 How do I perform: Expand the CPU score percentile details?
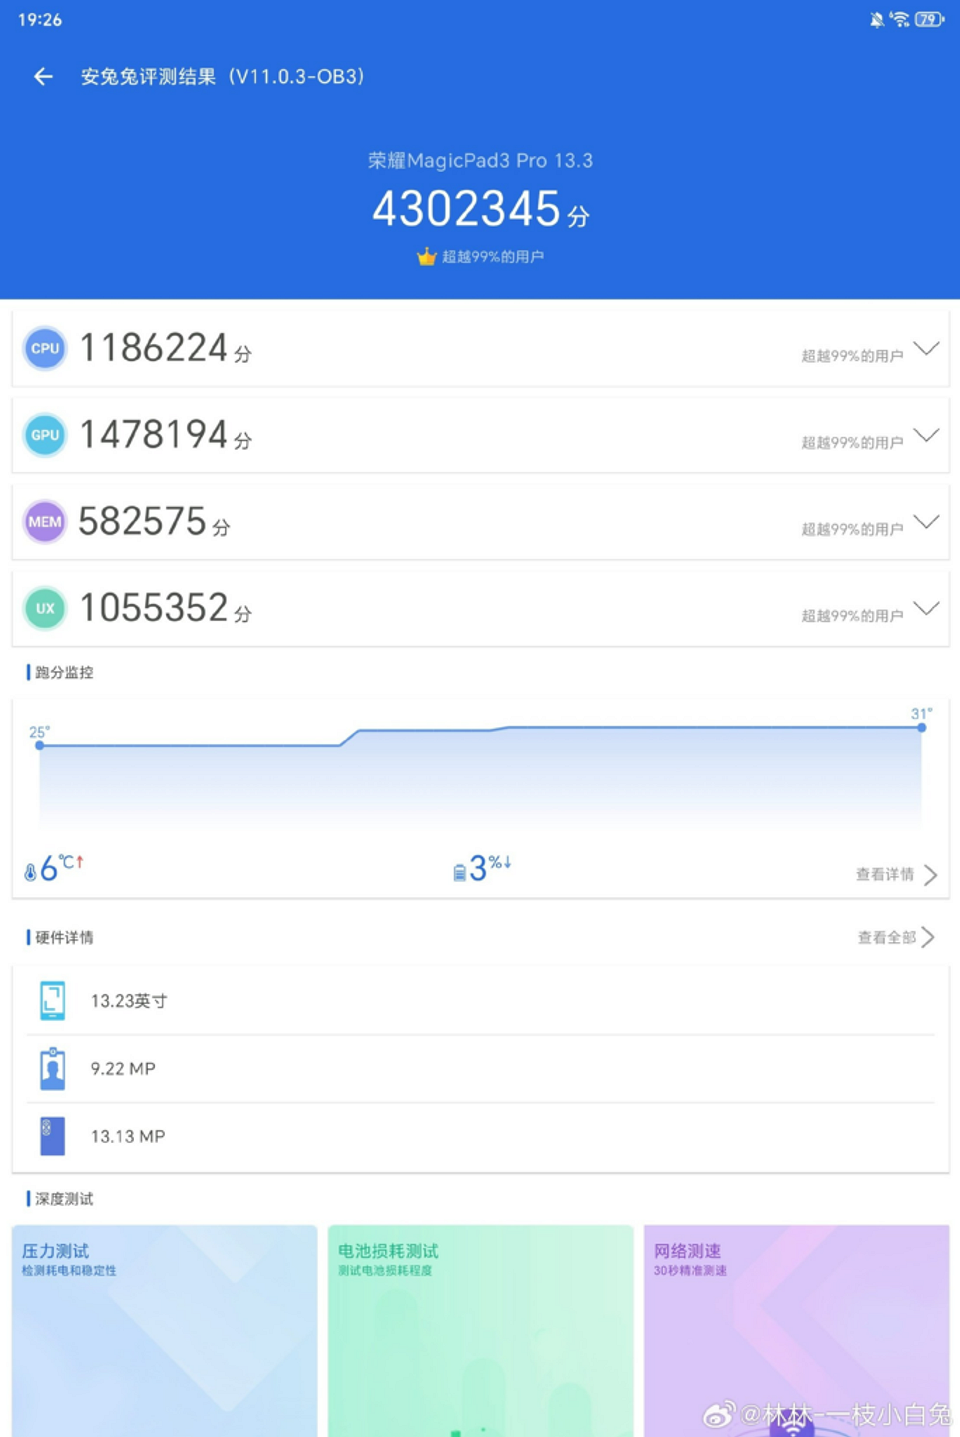927,347
